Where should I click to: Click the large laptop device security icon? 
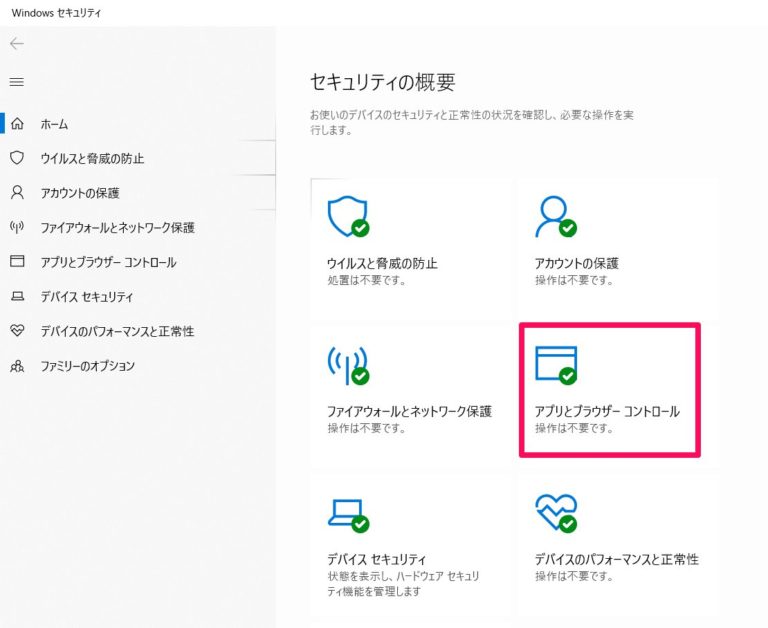coord(348,515)
